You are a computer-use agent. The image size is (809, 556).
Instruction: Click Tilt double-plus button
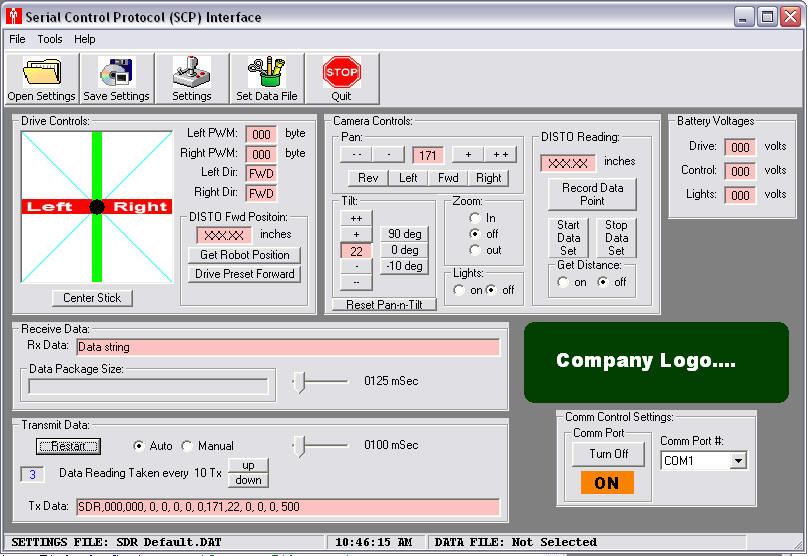pos(356,218)
